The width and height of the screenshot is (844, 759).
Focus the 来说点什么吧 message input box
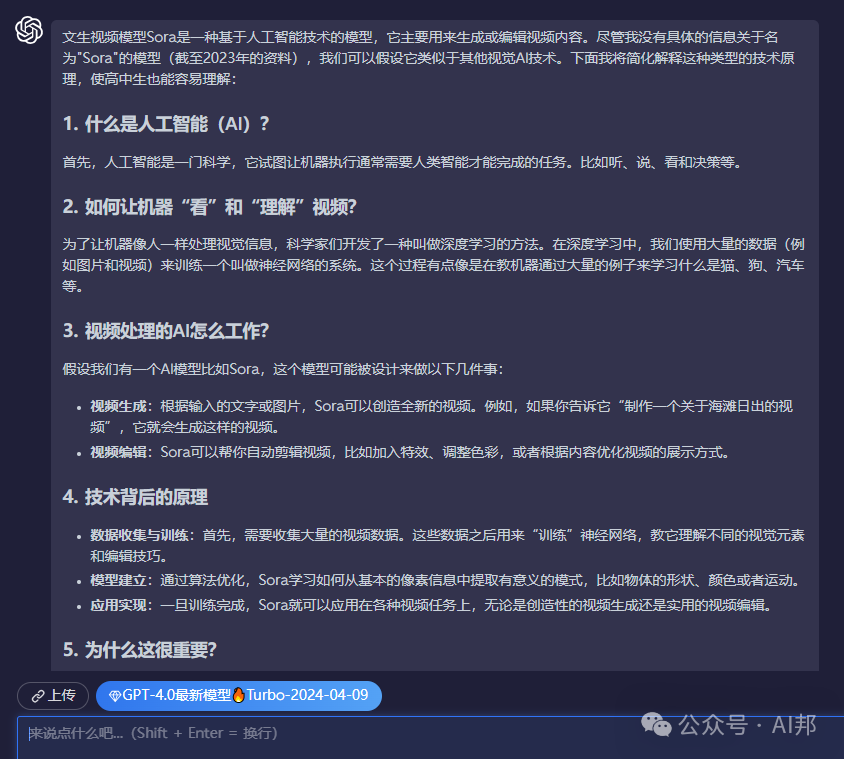(300, 735)
